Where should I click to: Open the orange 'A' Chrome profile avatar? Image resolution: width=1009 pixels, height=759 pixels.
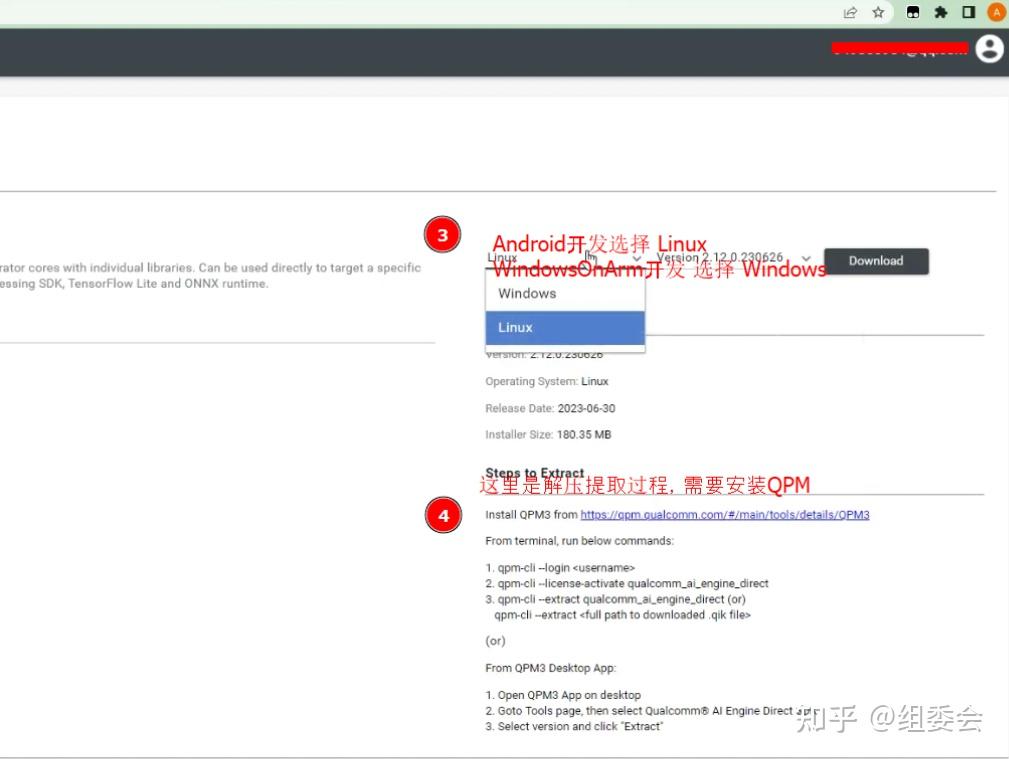995,12
